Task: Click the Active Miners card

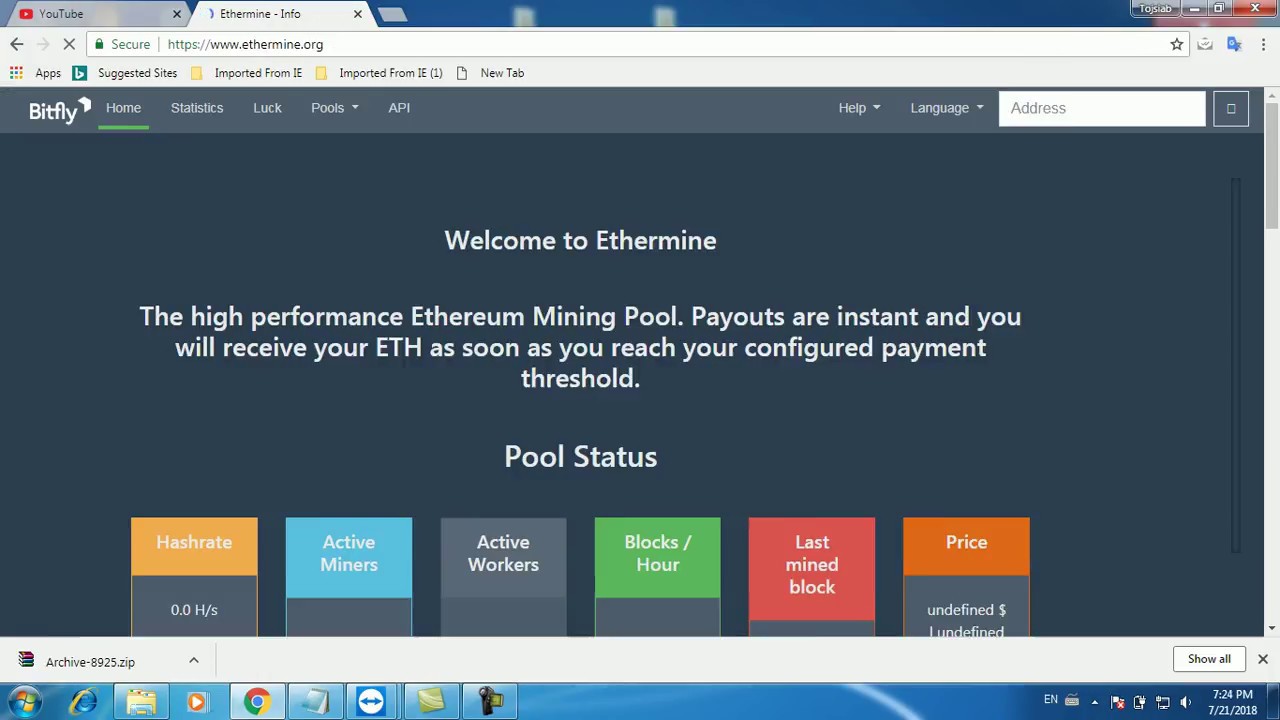Action: click(348, 576)
